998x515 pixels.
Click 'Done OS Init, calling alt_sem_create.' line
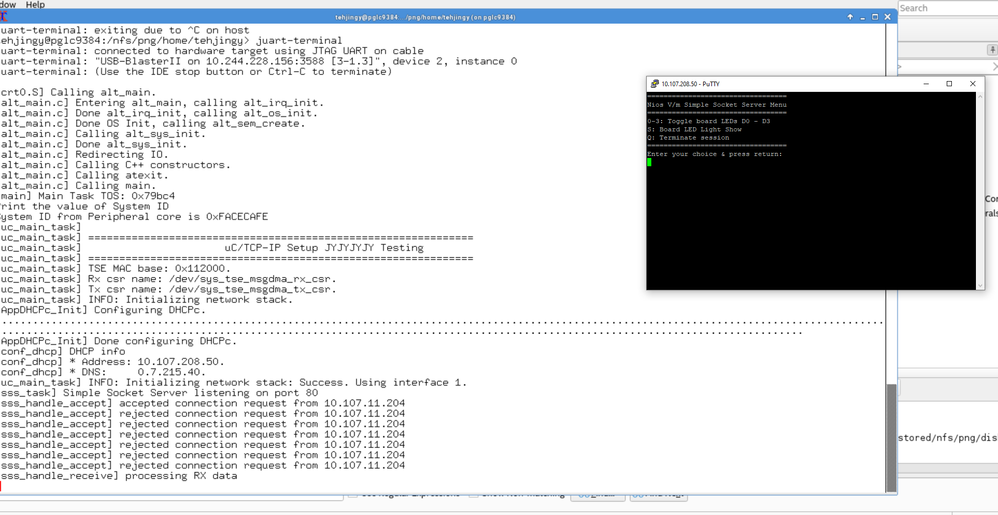153,123
